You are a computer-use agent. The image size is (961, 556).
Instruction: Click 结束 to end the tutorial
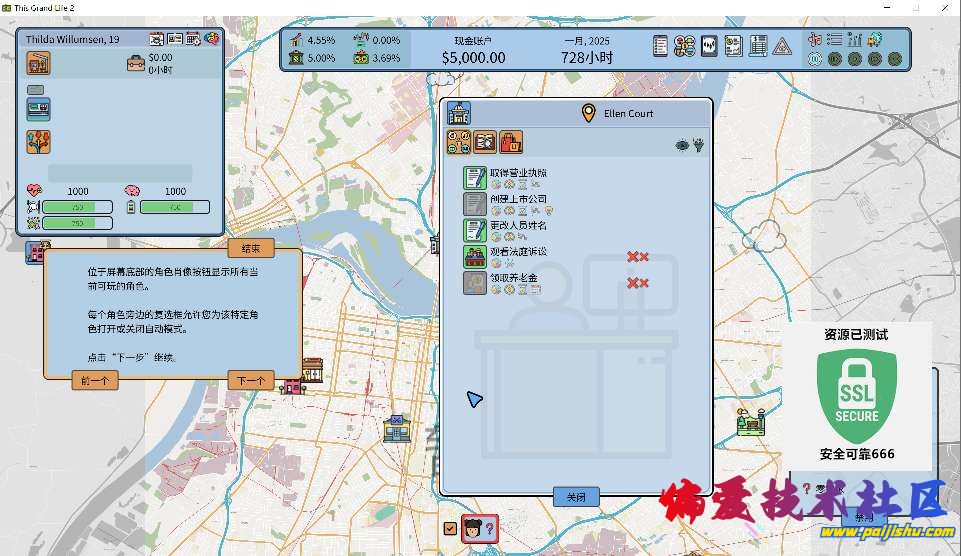coord(250,248)
